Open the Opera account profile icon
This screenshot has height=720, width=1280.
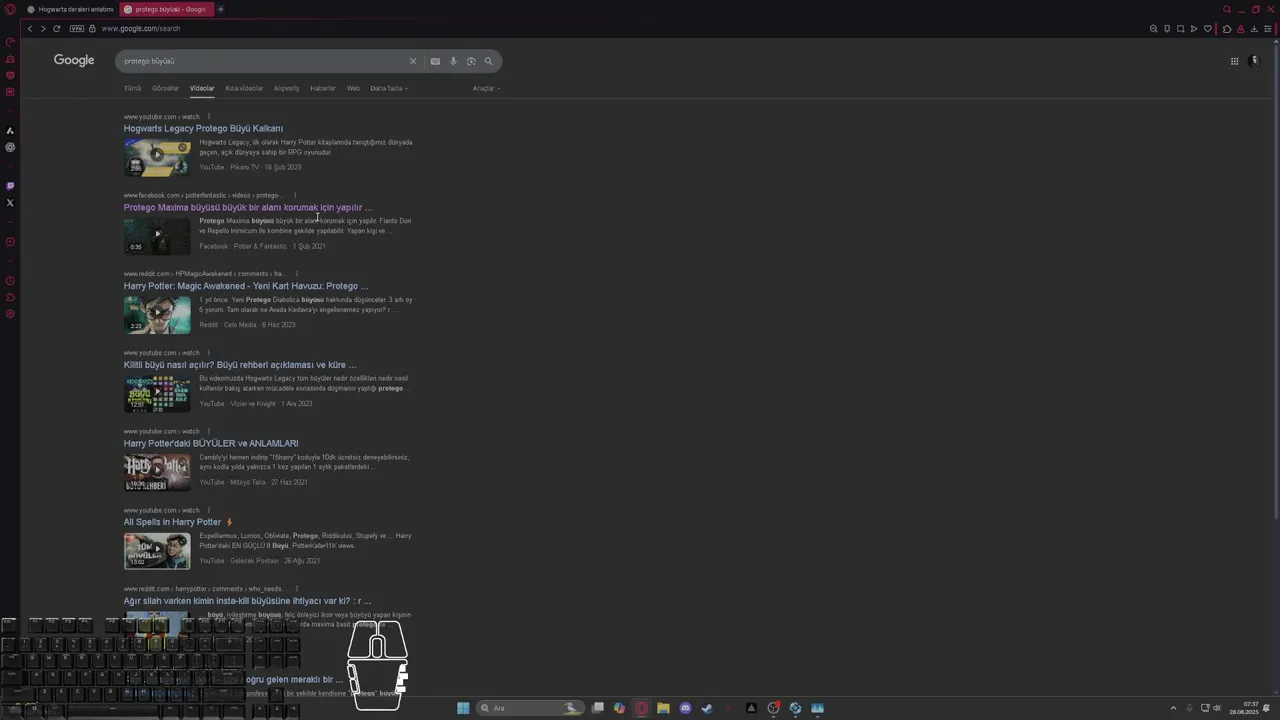[1241, 29]
